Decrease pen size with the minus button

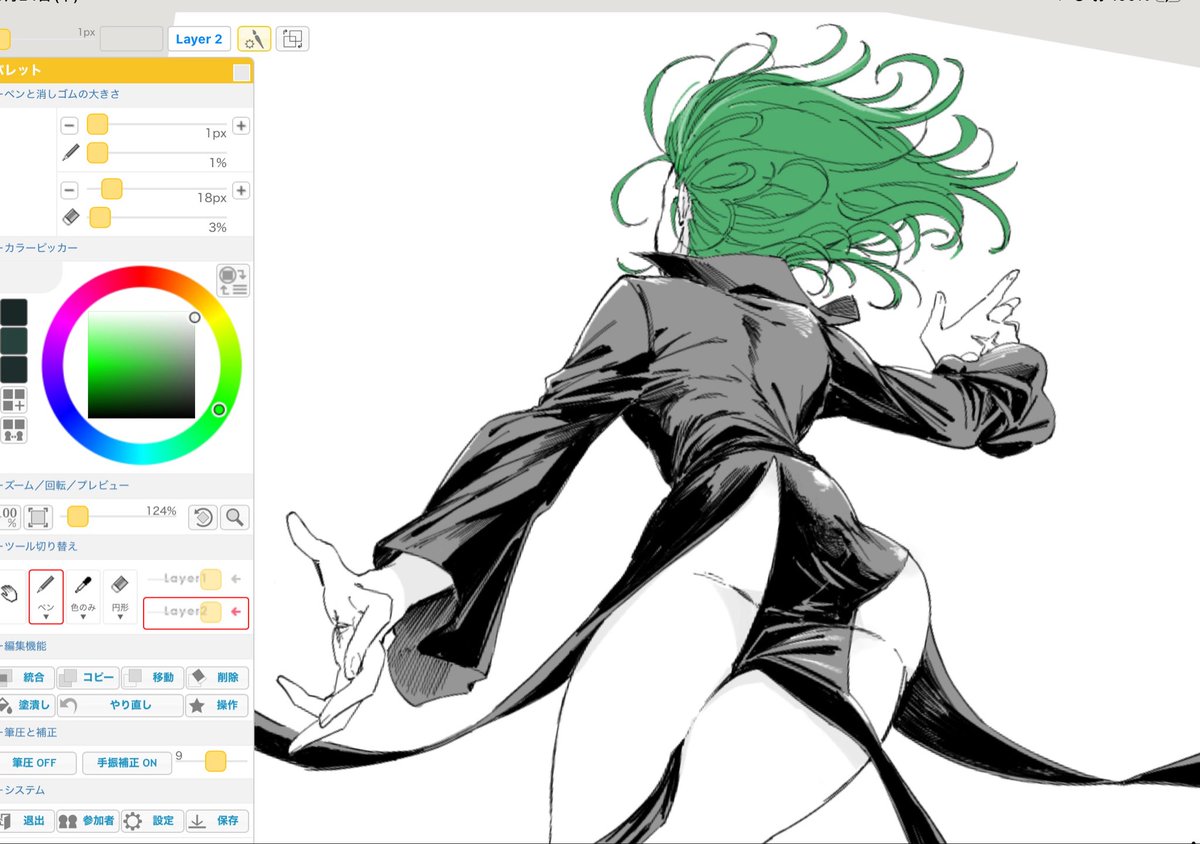click(69, 126)
